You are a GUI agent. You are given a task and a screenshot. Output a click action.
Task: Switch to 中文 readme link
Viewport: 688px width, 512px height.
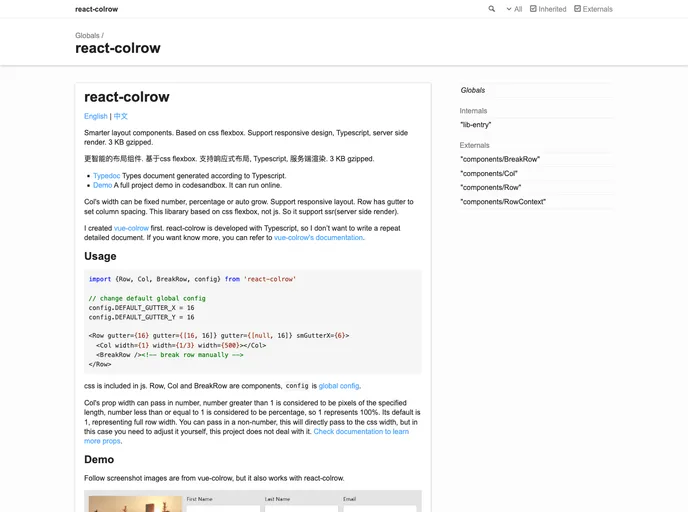coord(121,116)
